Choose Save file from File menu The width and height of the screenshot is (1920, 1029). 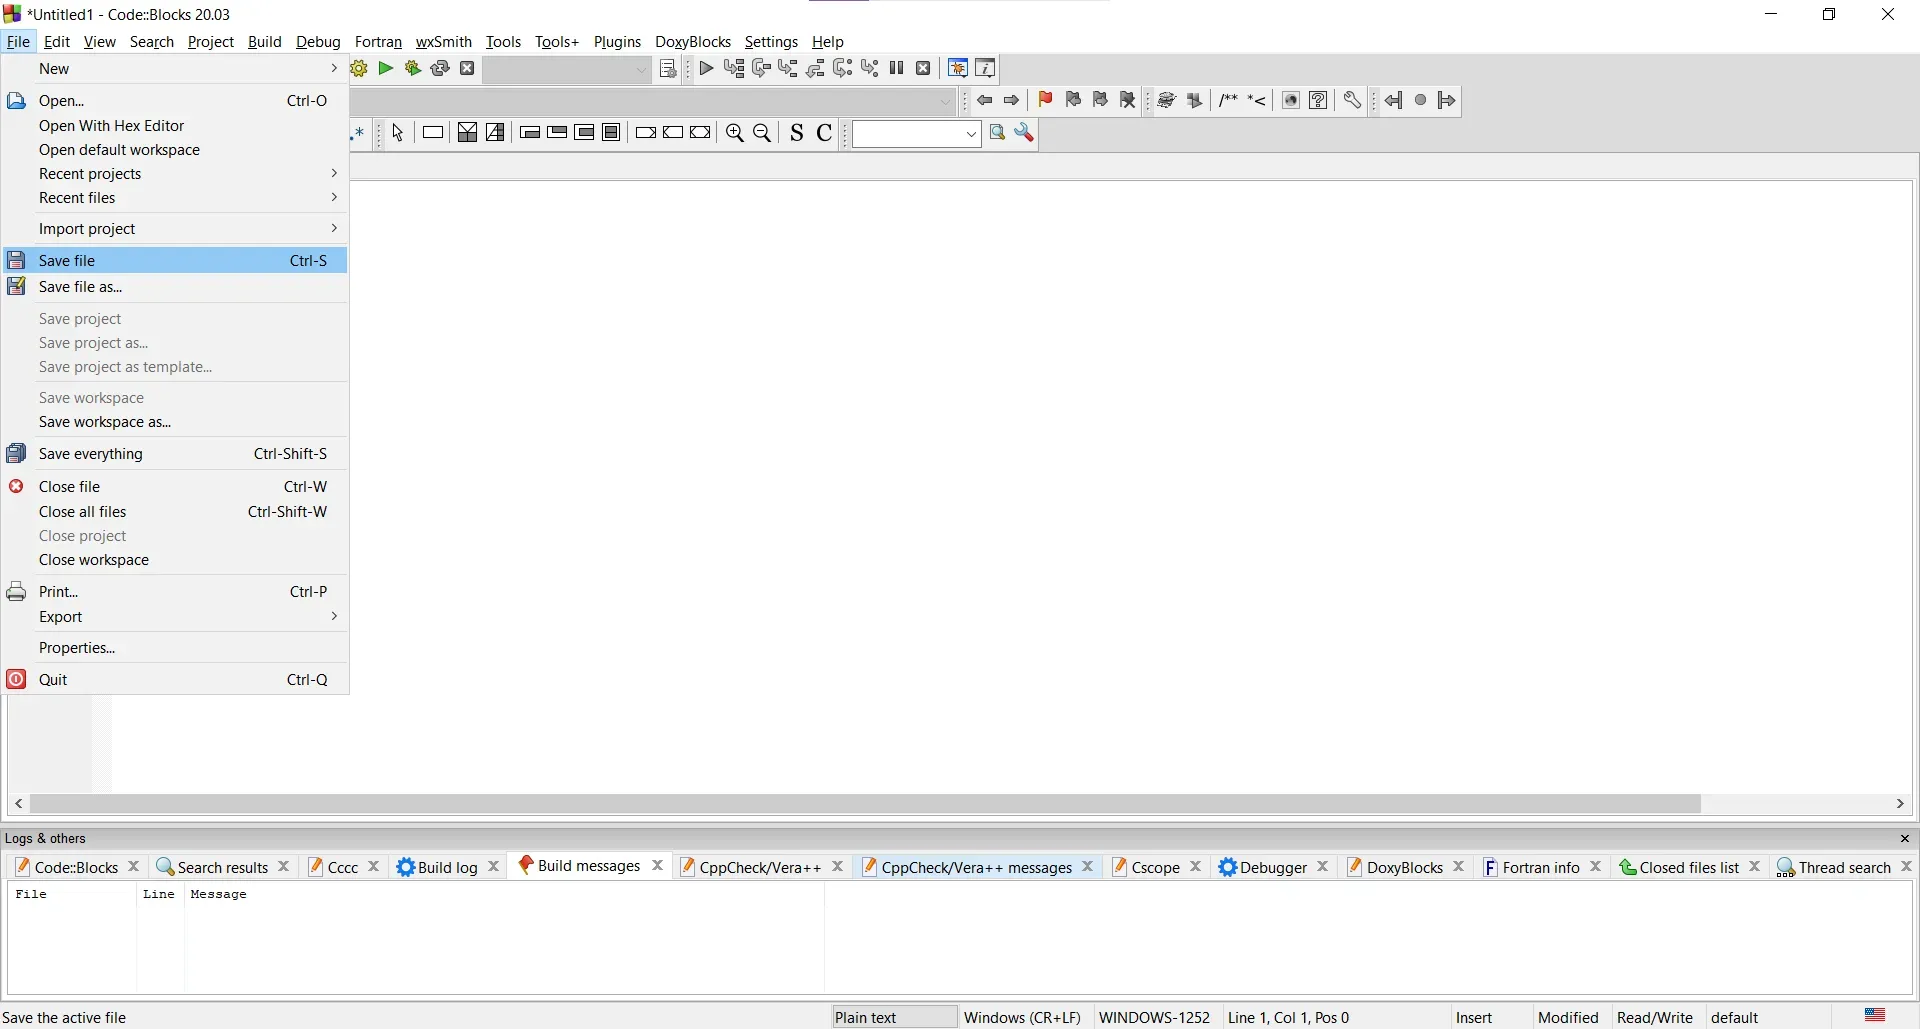tap(176, 261)
